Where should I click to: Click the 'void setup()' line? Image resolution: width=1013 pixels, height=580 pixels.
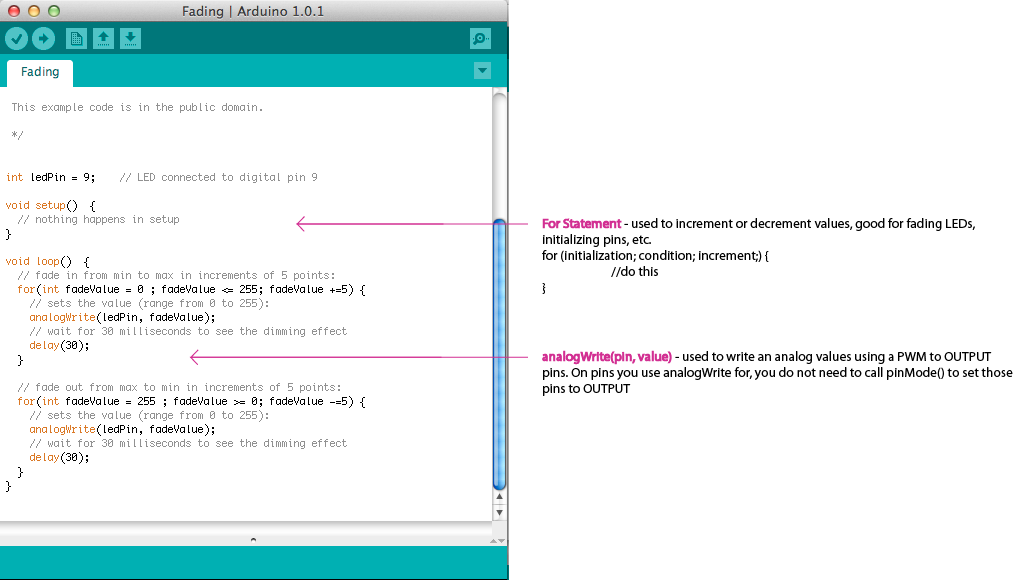[x=50, y=205]
